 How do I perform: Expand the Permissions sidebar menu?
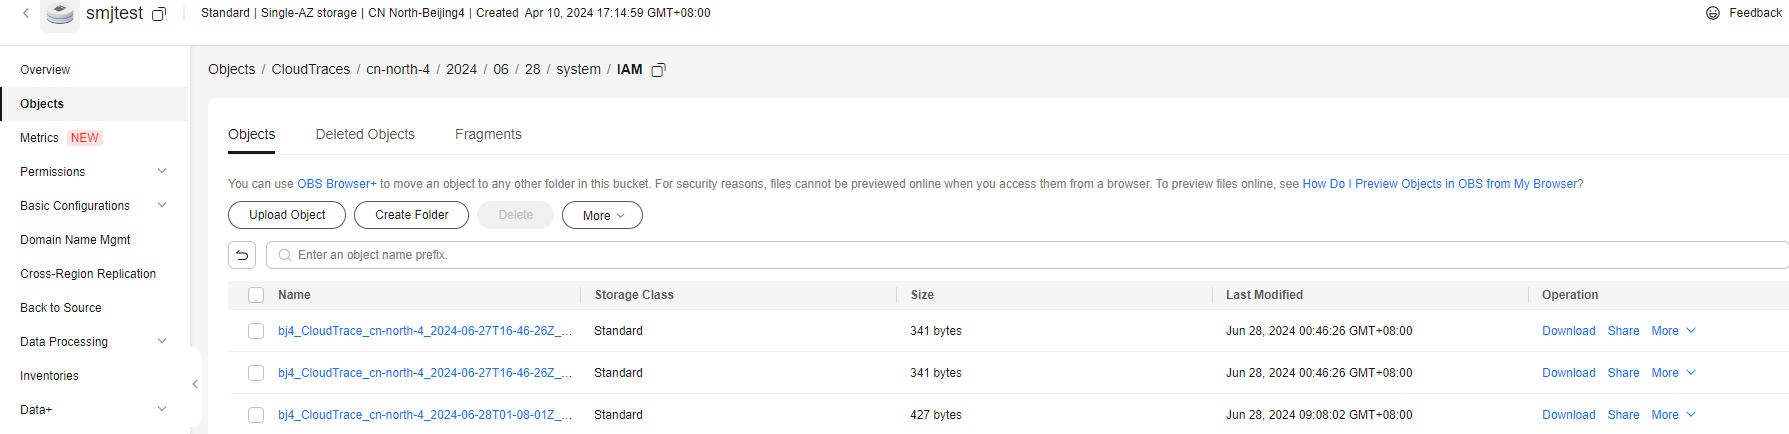162,172
